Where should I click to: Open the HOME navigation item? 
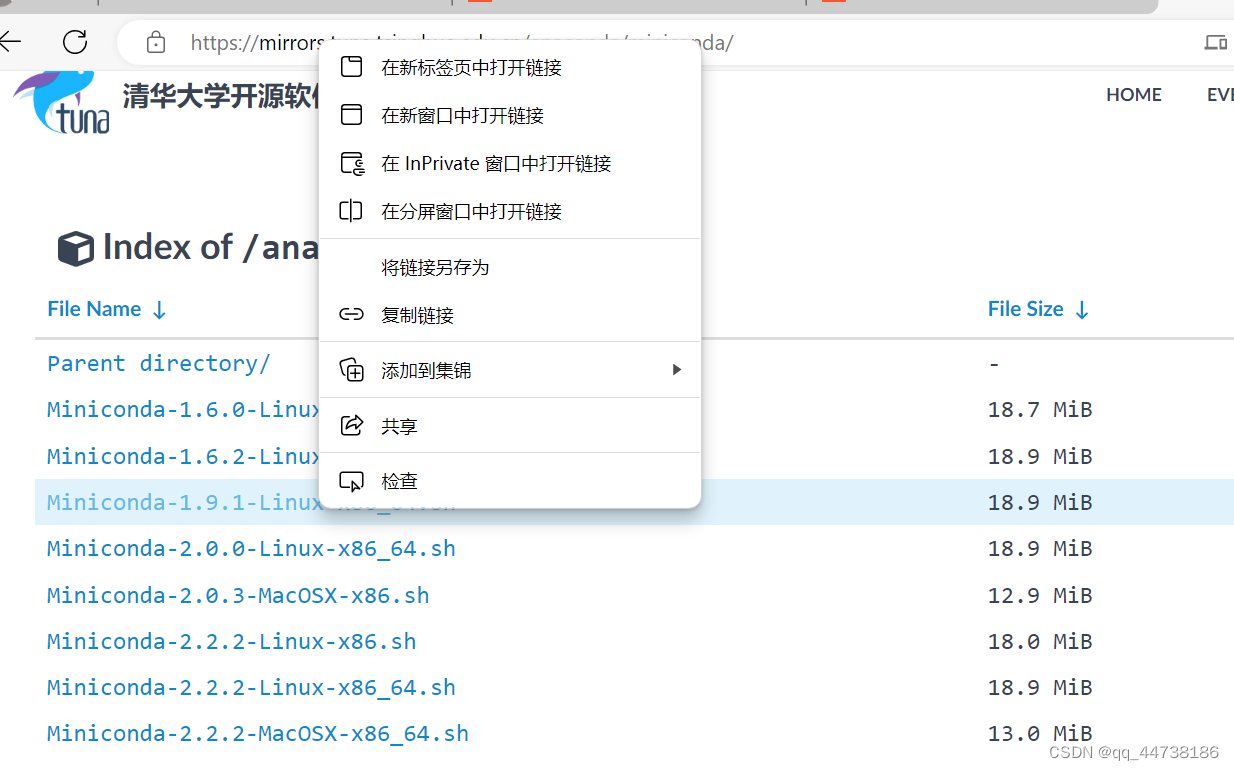[1133, 94]
